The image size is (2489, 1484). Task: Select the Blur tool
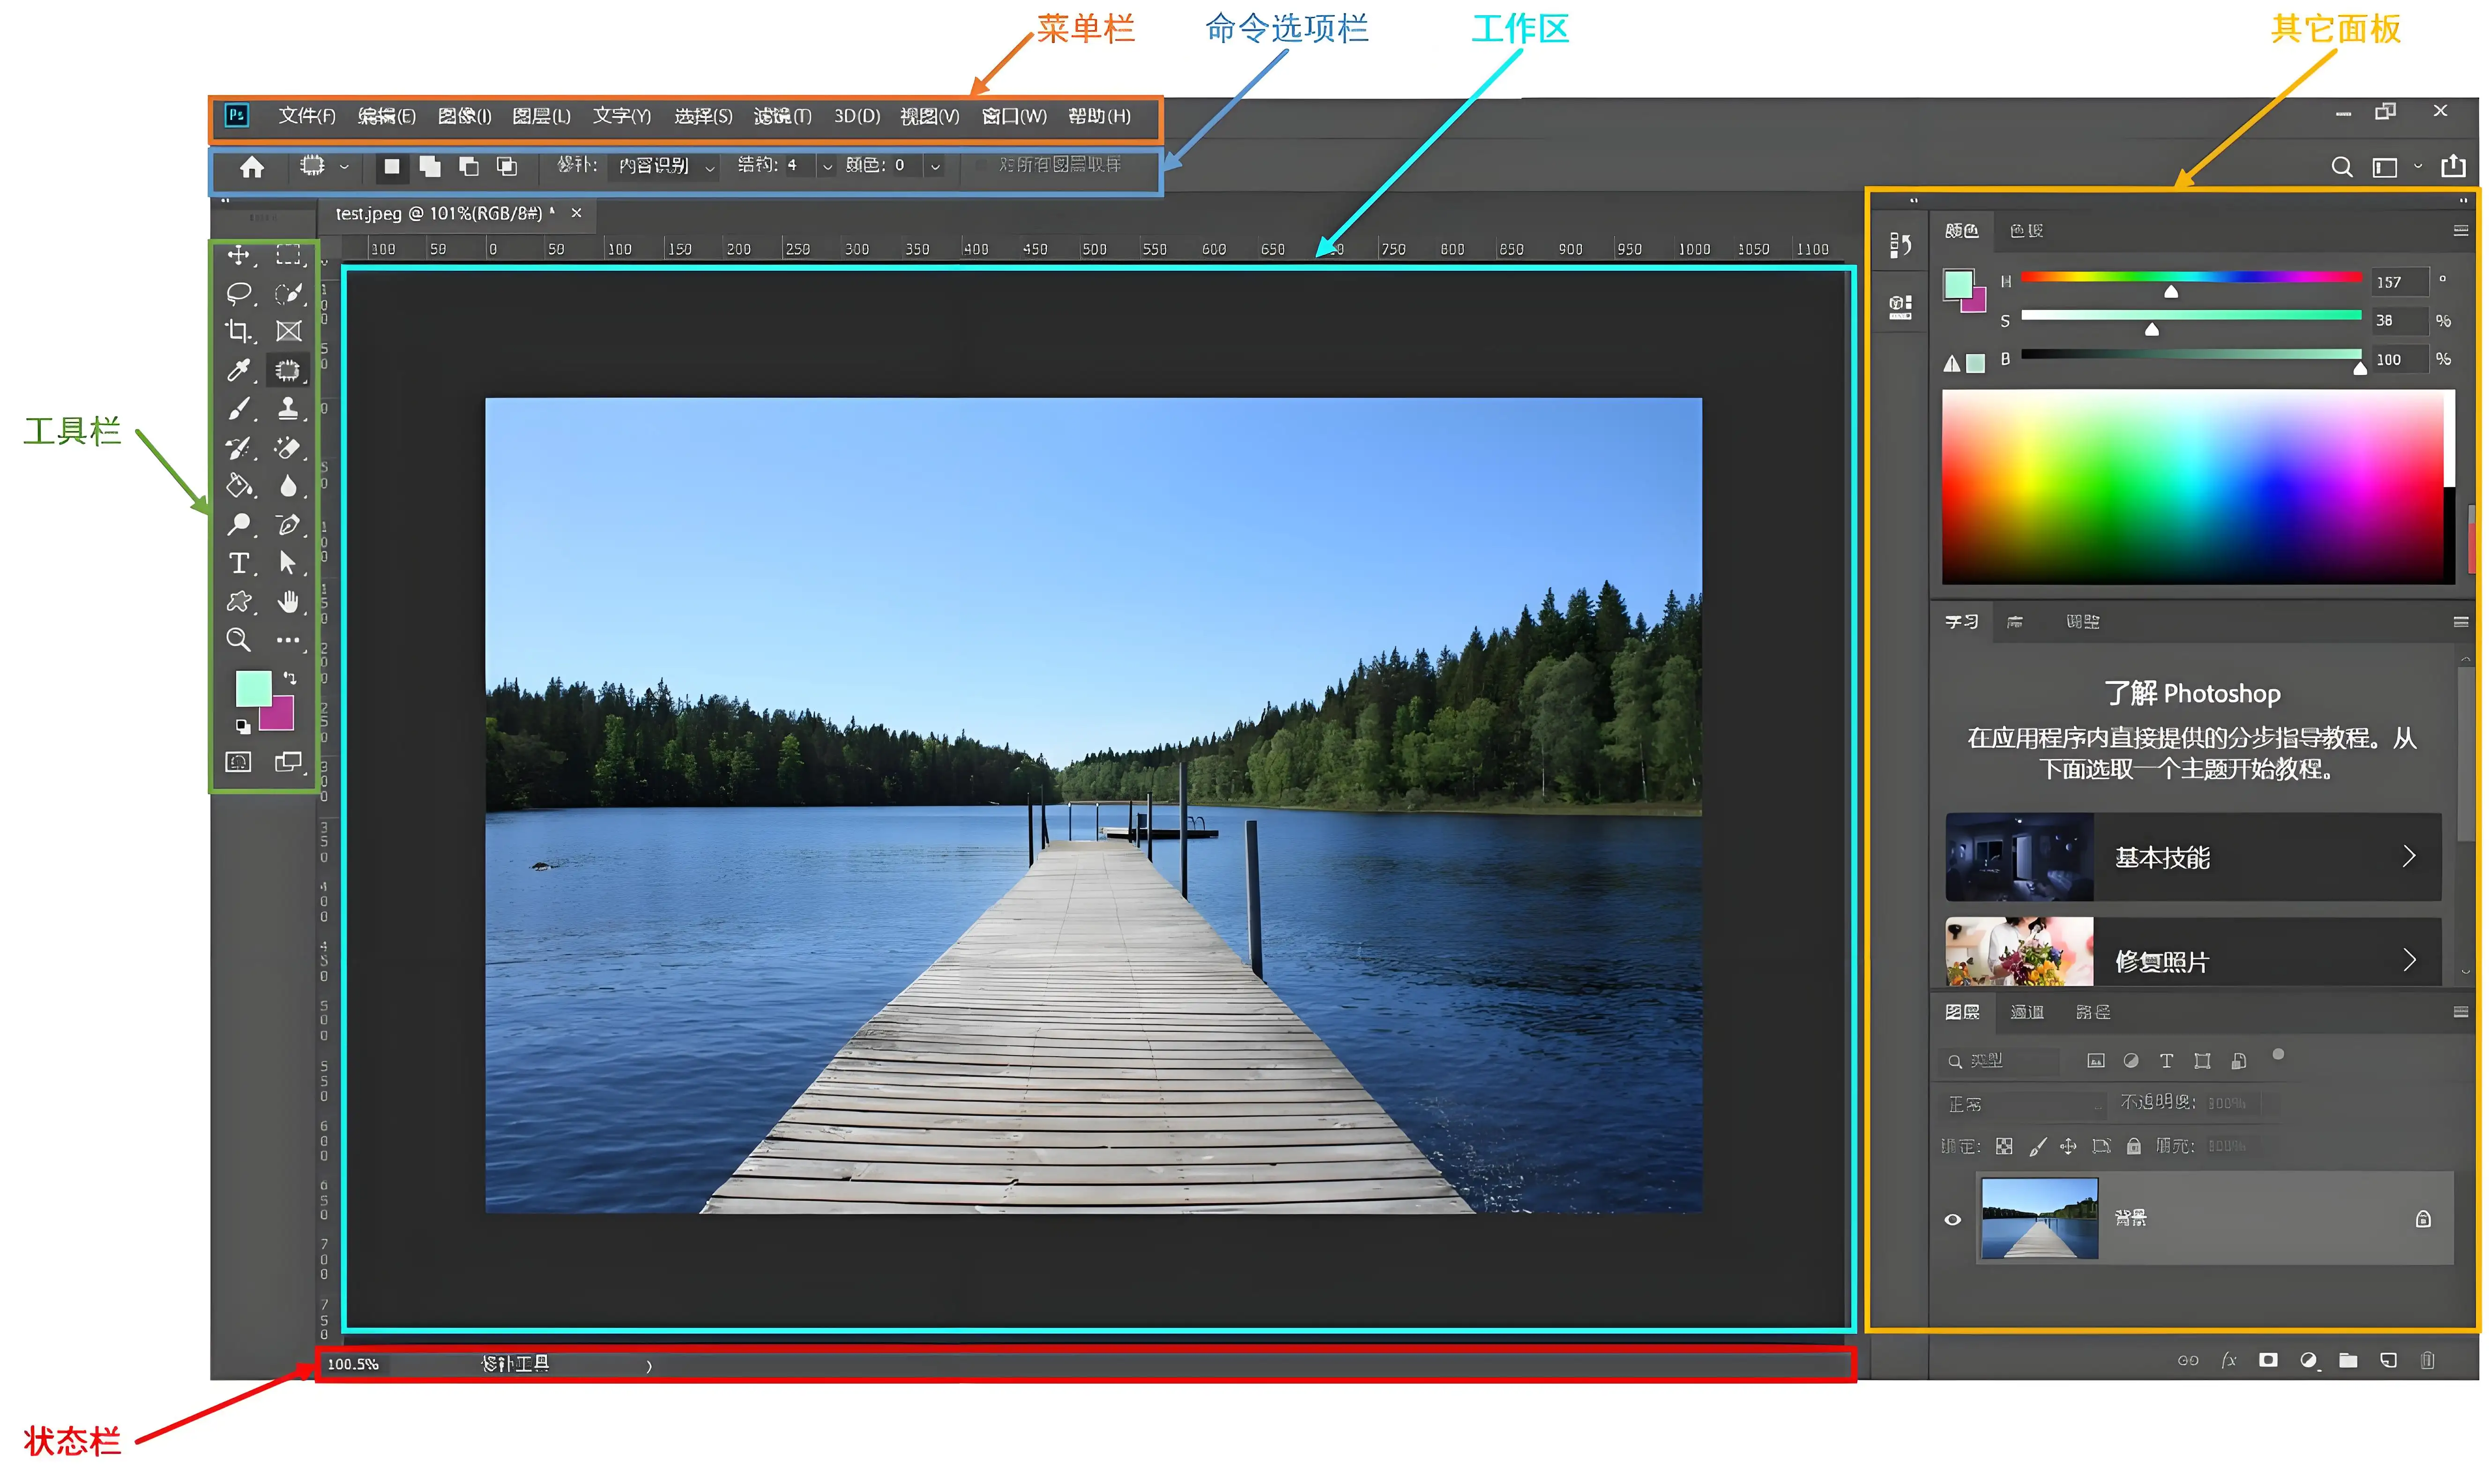pyautogui.click(x=288, y=486)
